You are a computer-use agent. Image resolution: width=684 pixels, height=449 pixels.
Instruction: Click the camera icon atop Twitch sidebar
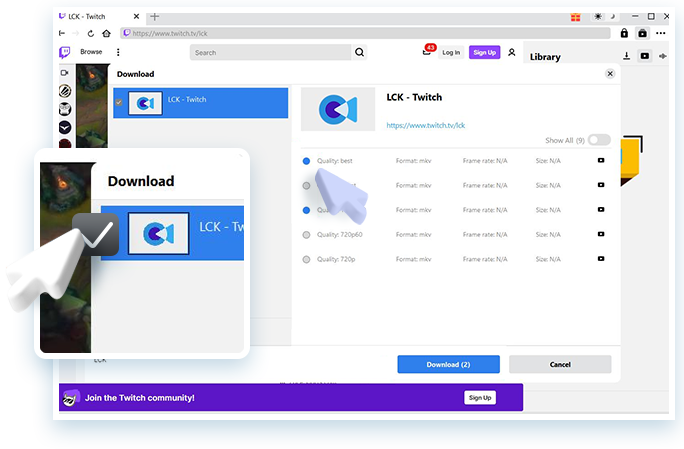pyautogui.click(x=65, y=73)
